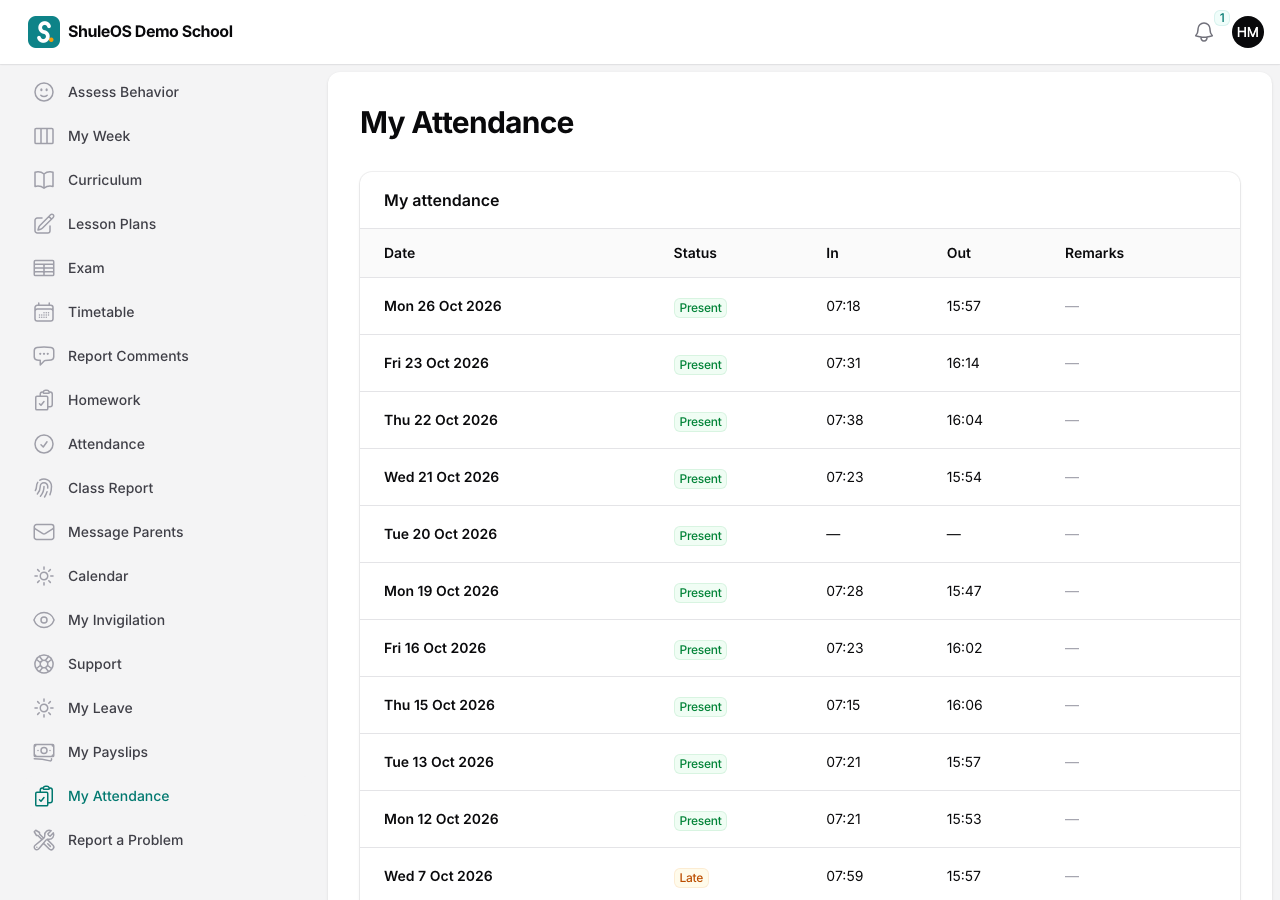The width and height of the screenshot is (1280, 900).
Task: Click the ShuleOS logo icon
Action: point(44,32)
